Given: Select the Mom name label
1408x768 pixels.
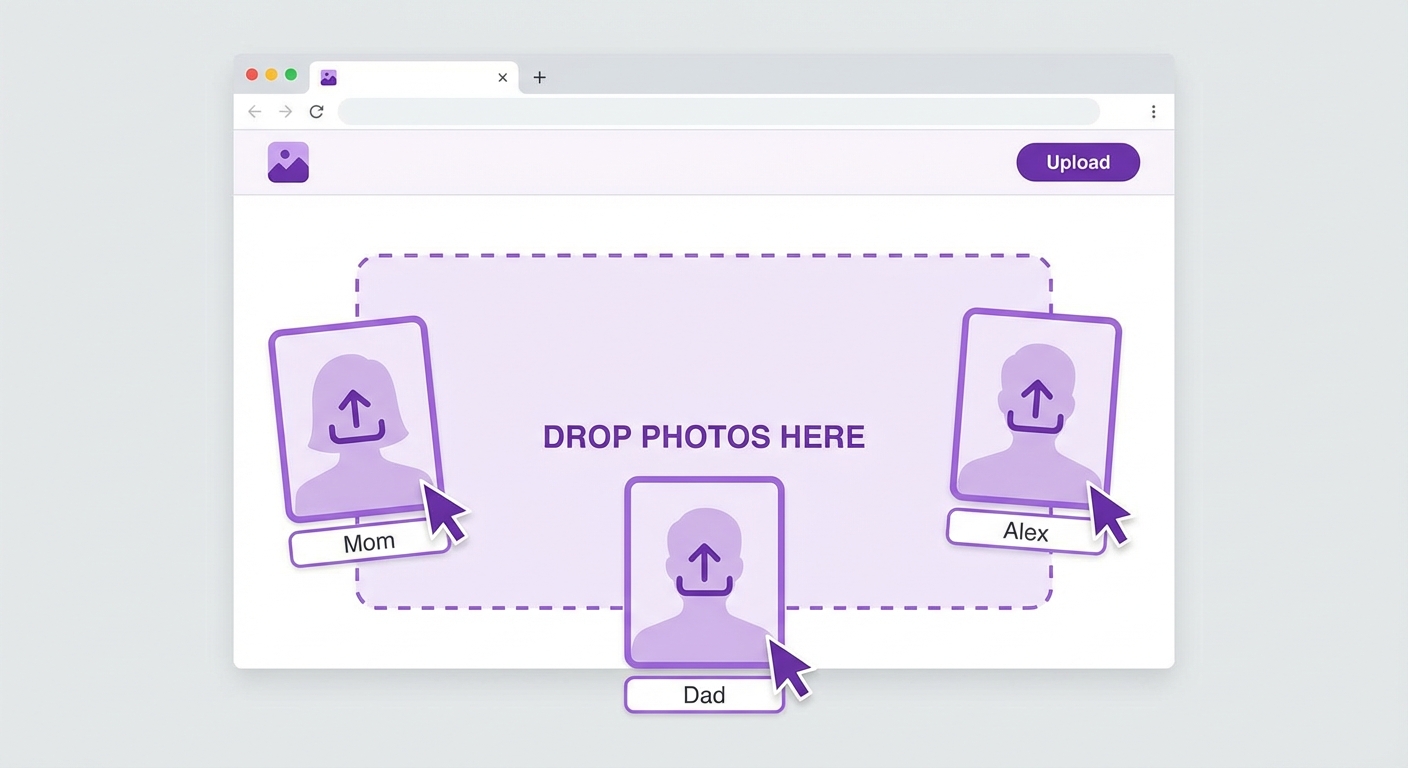Looking at the screenshot, I should pyautogui.click(x=369, y=543).
